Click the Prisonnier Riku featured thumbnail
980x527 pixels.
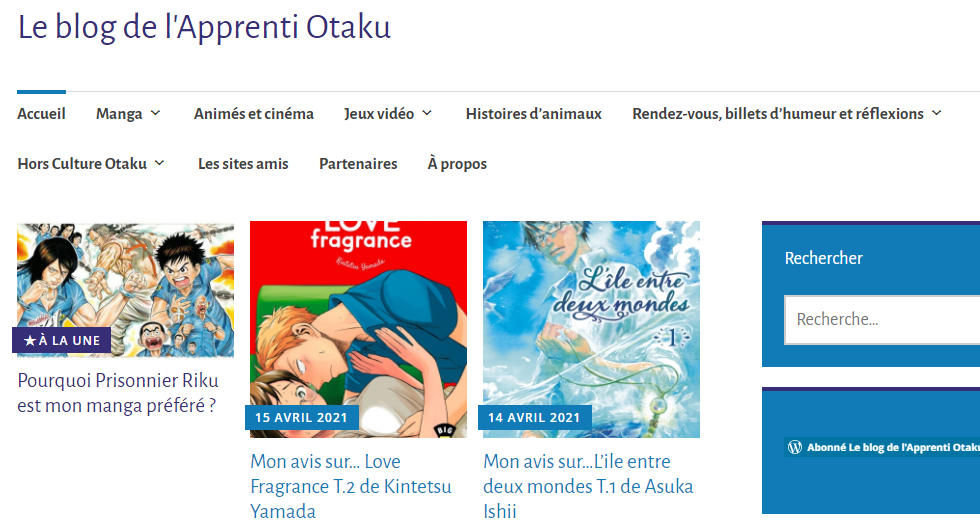[126, 290]
